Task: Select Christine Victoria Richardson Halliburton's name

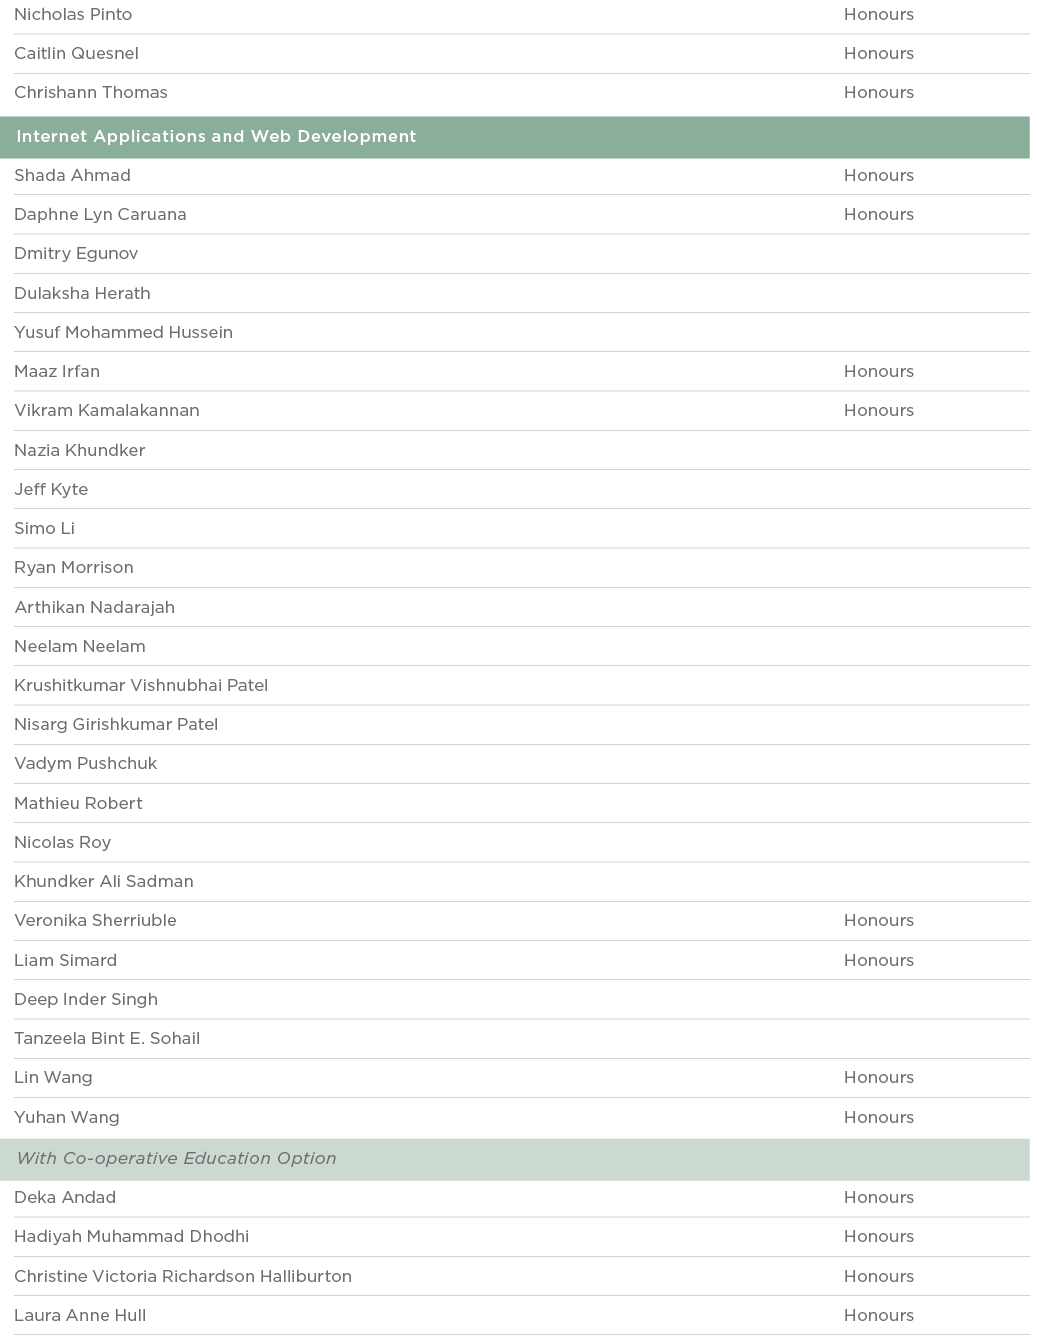Action: coord(183,1277)
